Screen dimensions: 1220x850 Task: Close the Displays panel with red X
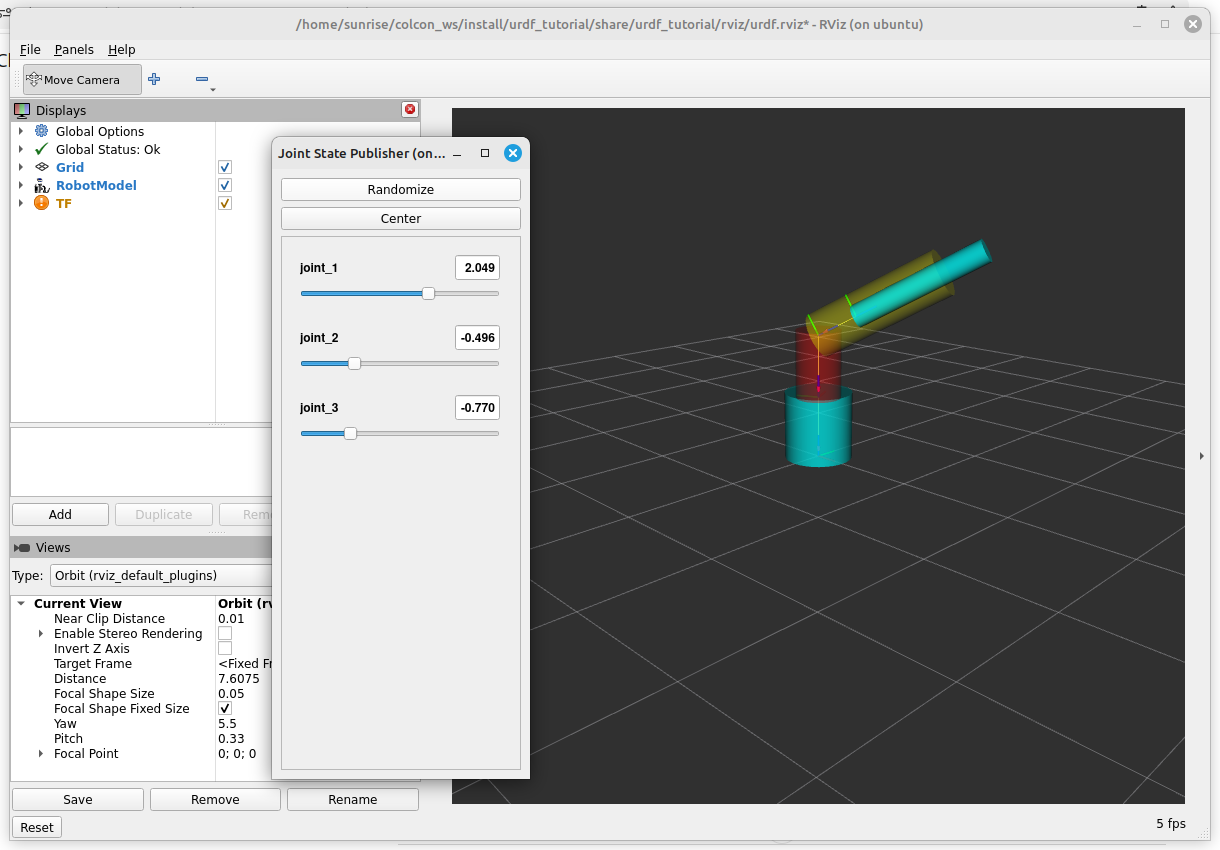(x=409, y=110)
